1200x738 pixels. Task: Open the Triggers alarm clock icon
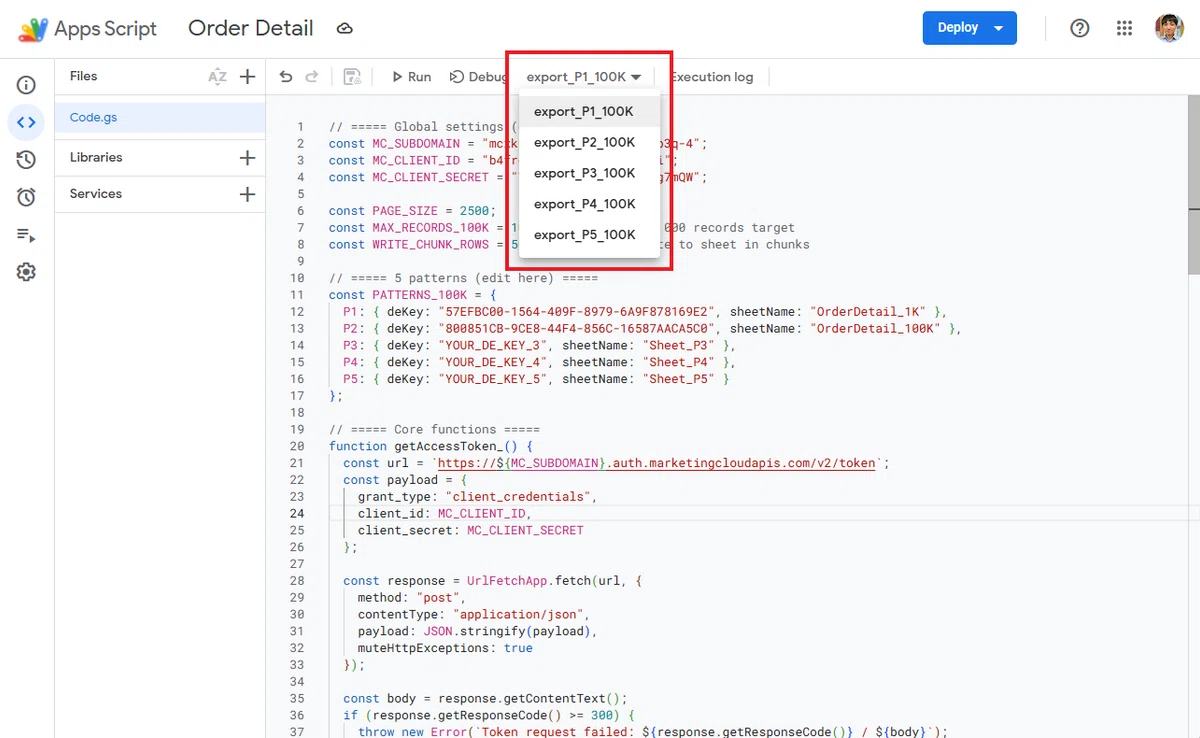tap(27, 197)
